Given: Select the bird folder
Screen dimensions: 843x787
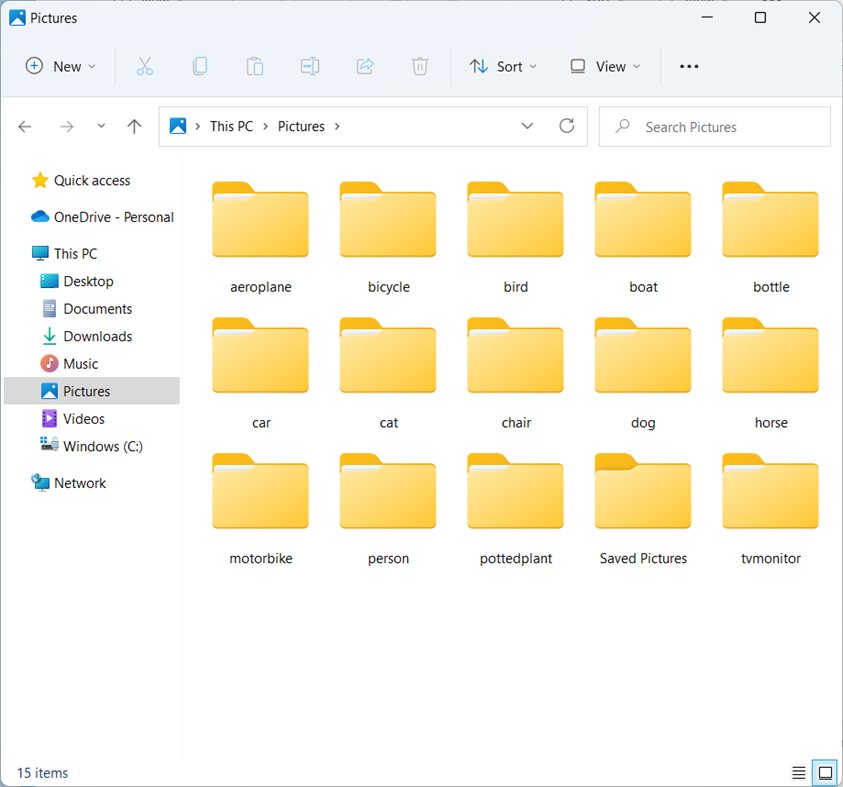Looking at the screenshot, I should (x=516, y=238).
